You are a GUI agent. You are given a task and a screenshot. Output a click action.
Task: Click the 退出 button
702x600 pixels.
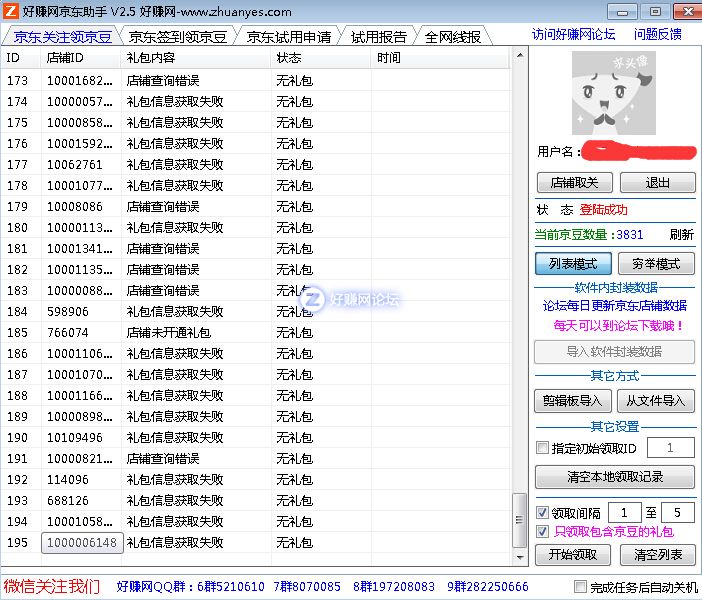pyautogui.click(x=658, y=183)
